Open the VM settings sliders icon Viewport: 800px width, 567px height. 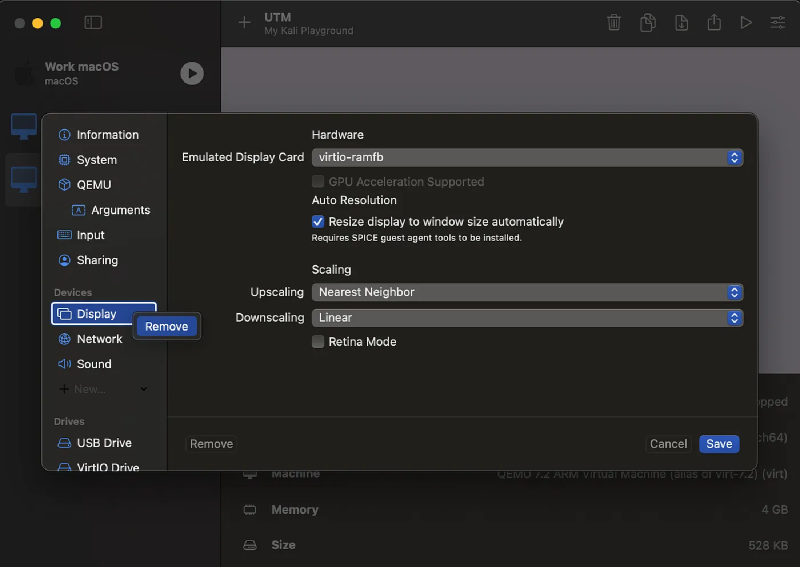coord(777,22)
